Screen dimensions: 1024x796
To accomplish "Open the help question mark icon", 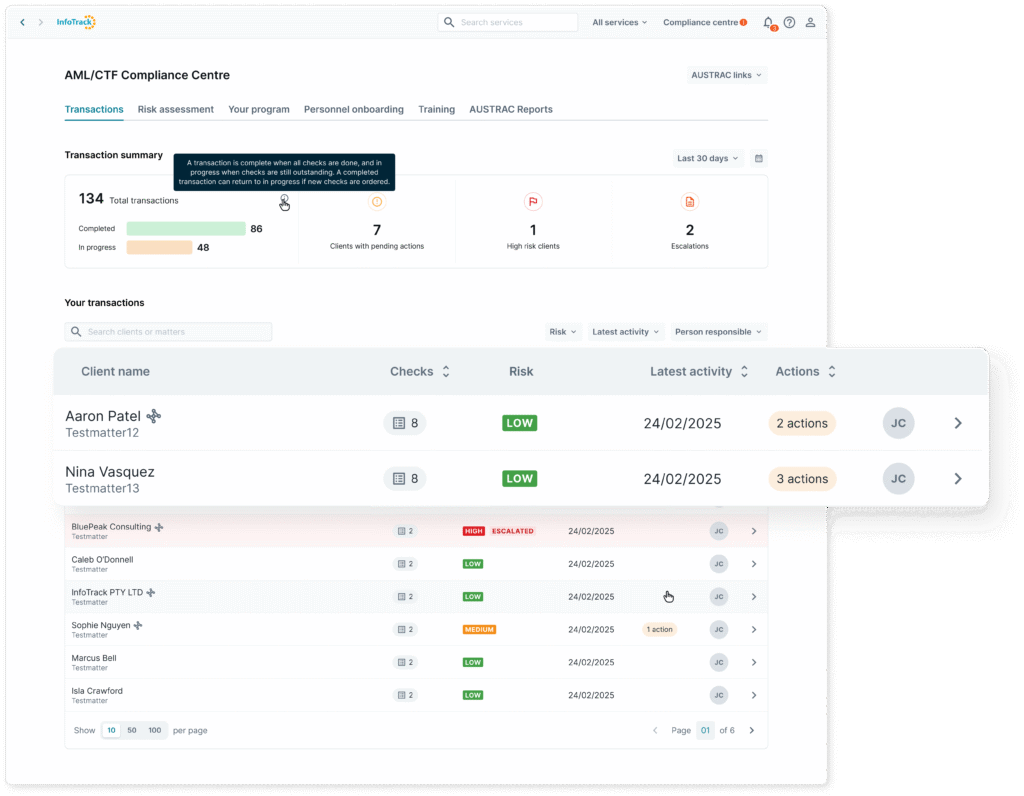I will coord(789,22).
